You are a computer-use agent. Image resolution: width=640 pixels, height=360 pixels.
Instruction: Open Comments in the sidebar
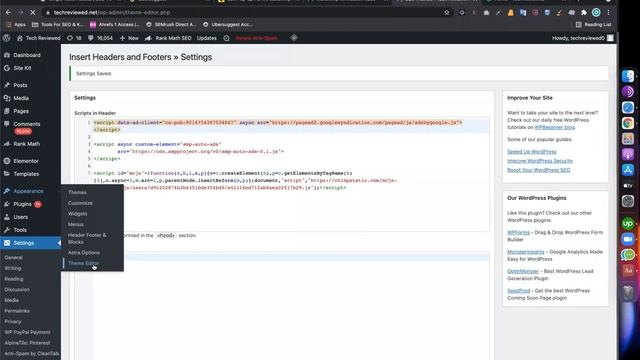(x=27, y=124)
